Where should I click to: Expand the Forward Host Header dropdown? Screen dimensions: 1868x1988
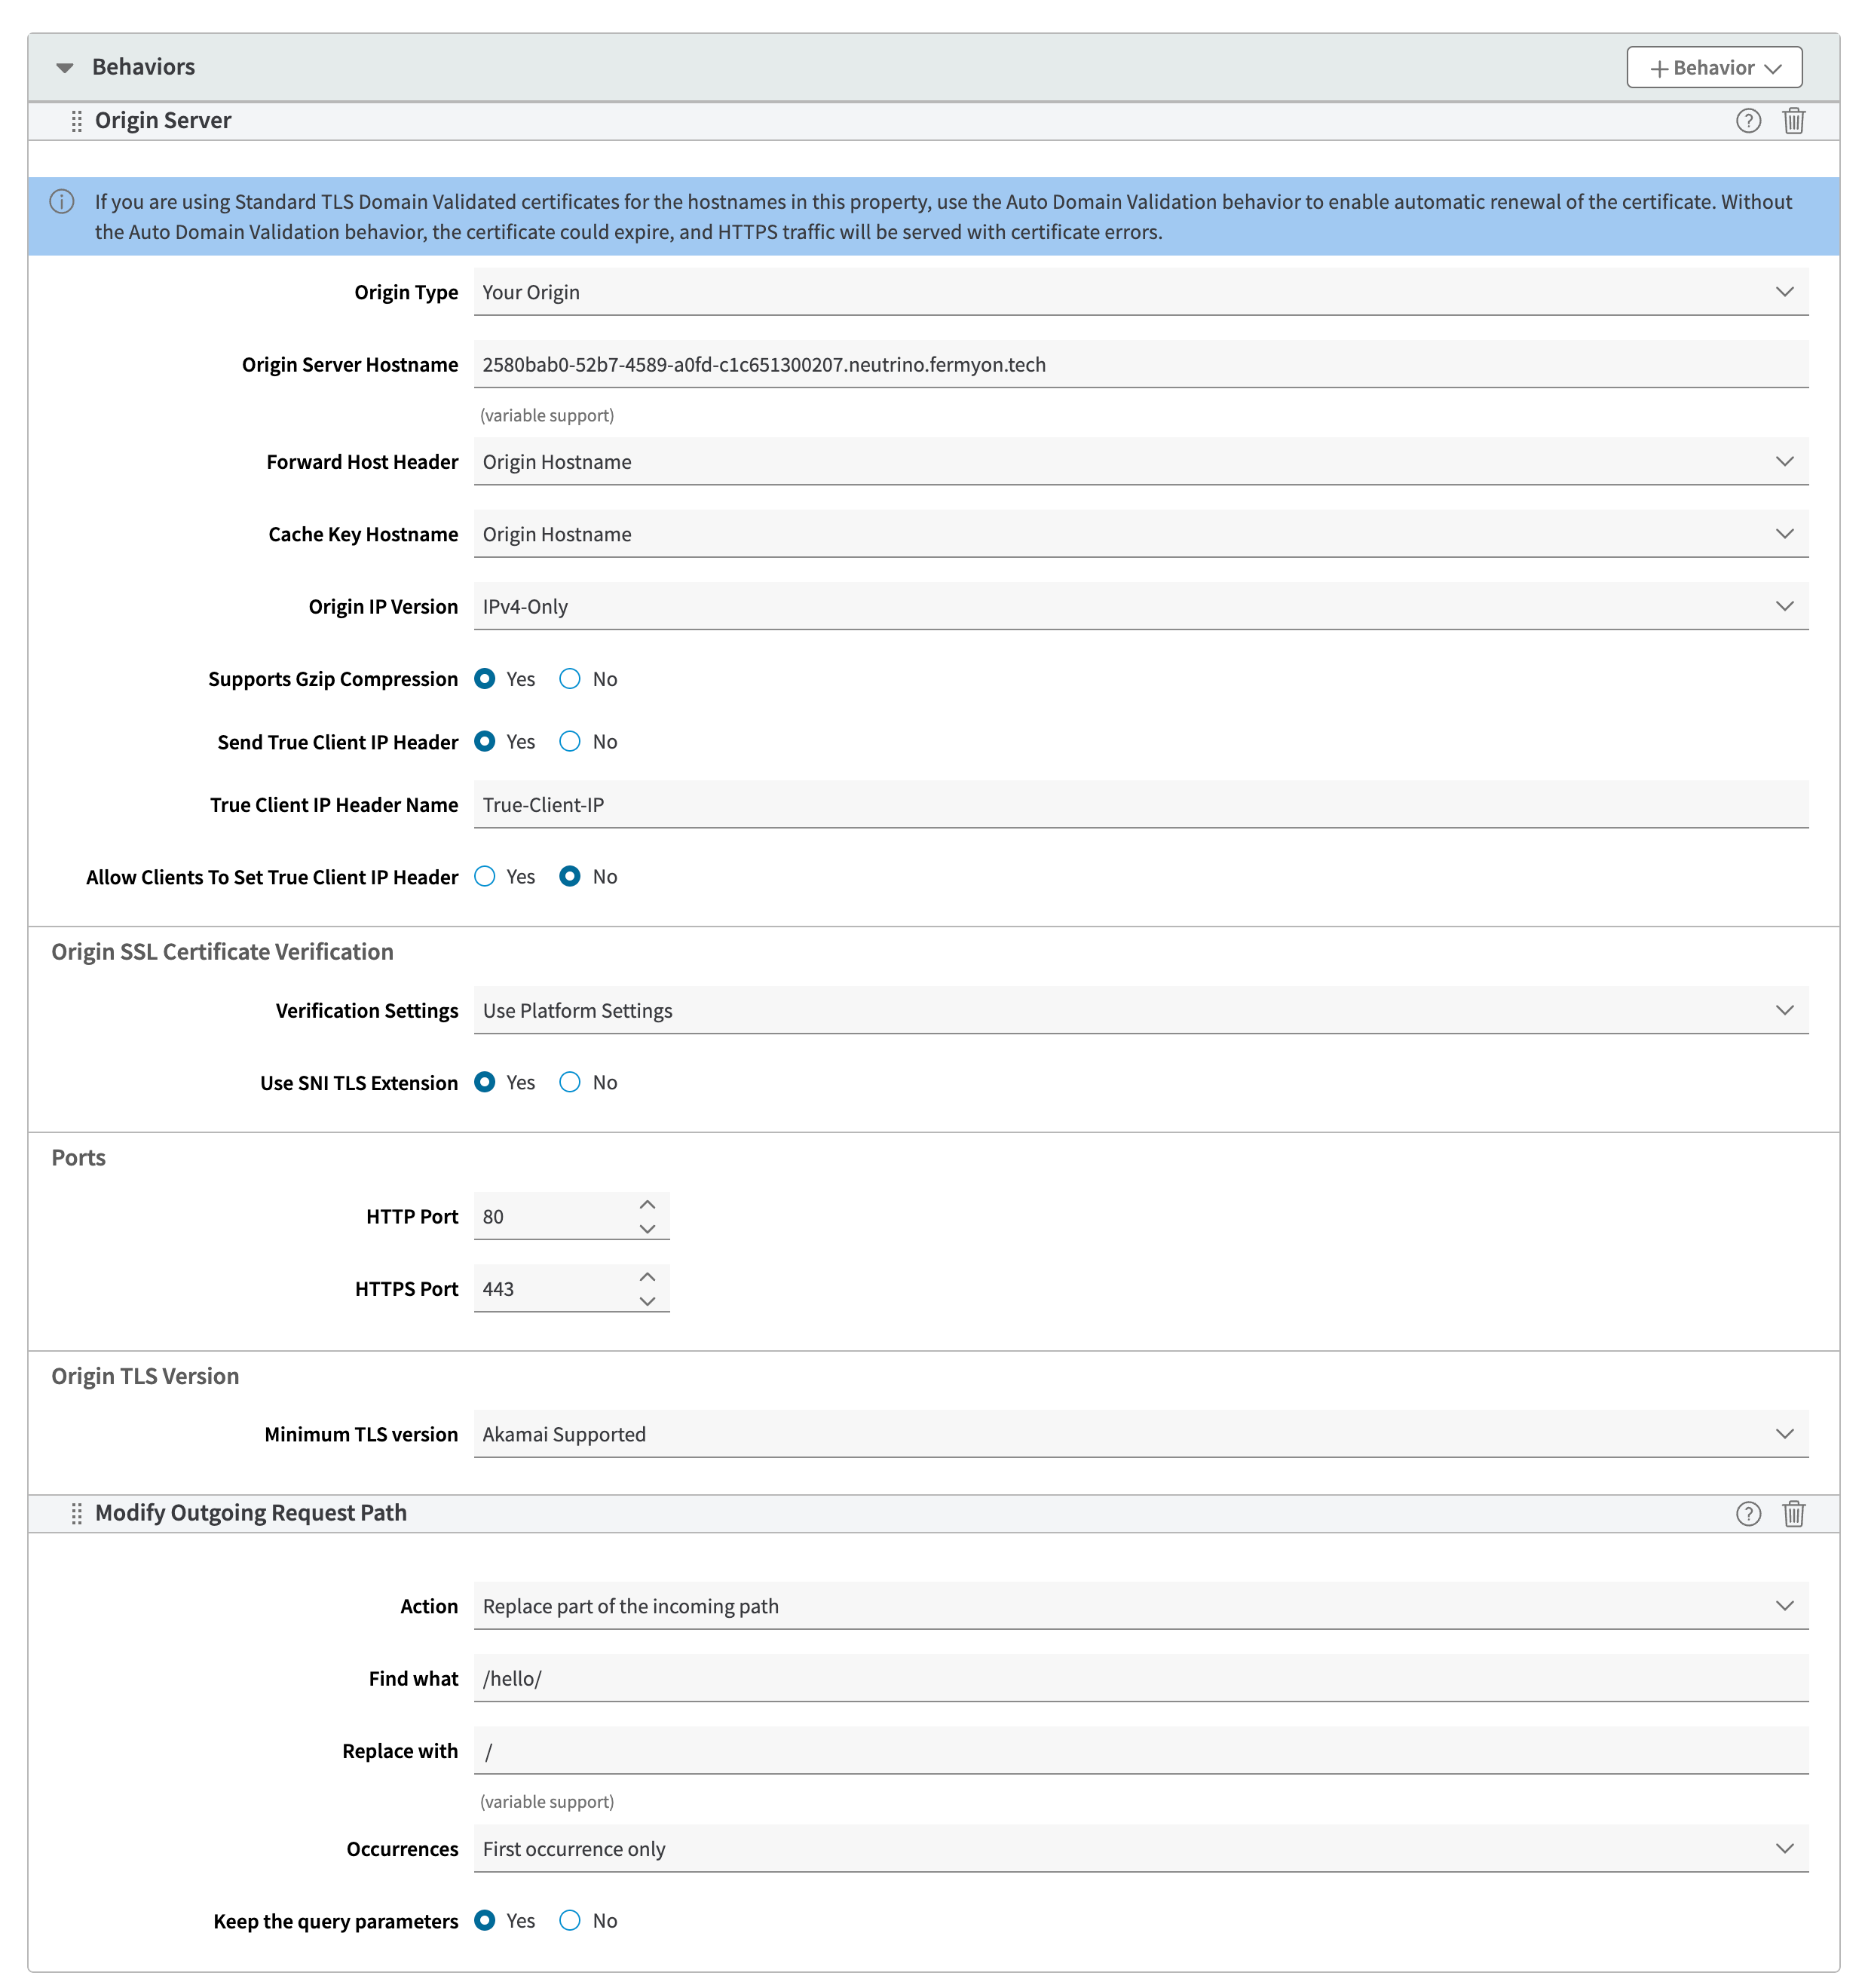click(x=1140, y=462)
